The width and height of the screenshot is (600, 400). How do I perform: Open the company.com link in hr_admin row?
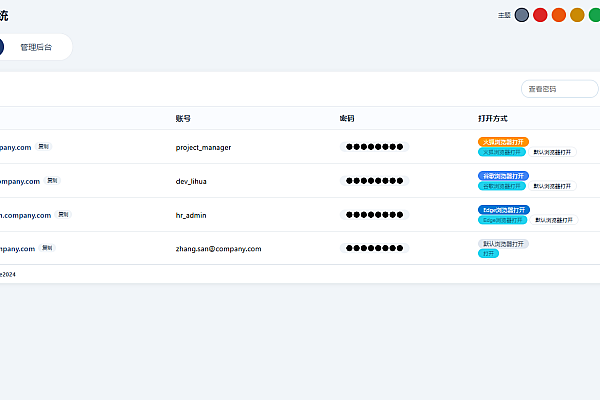coord(25,216)
